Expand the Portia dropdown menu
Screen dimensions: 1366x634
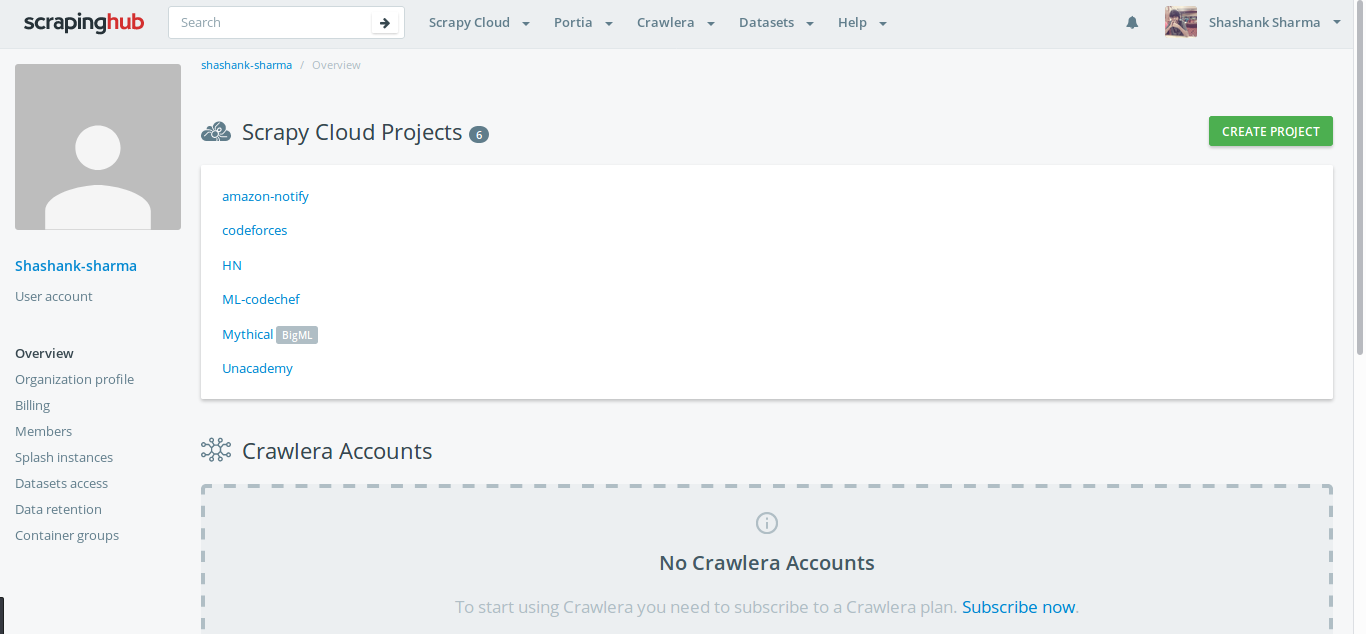(x=583, y=22)
